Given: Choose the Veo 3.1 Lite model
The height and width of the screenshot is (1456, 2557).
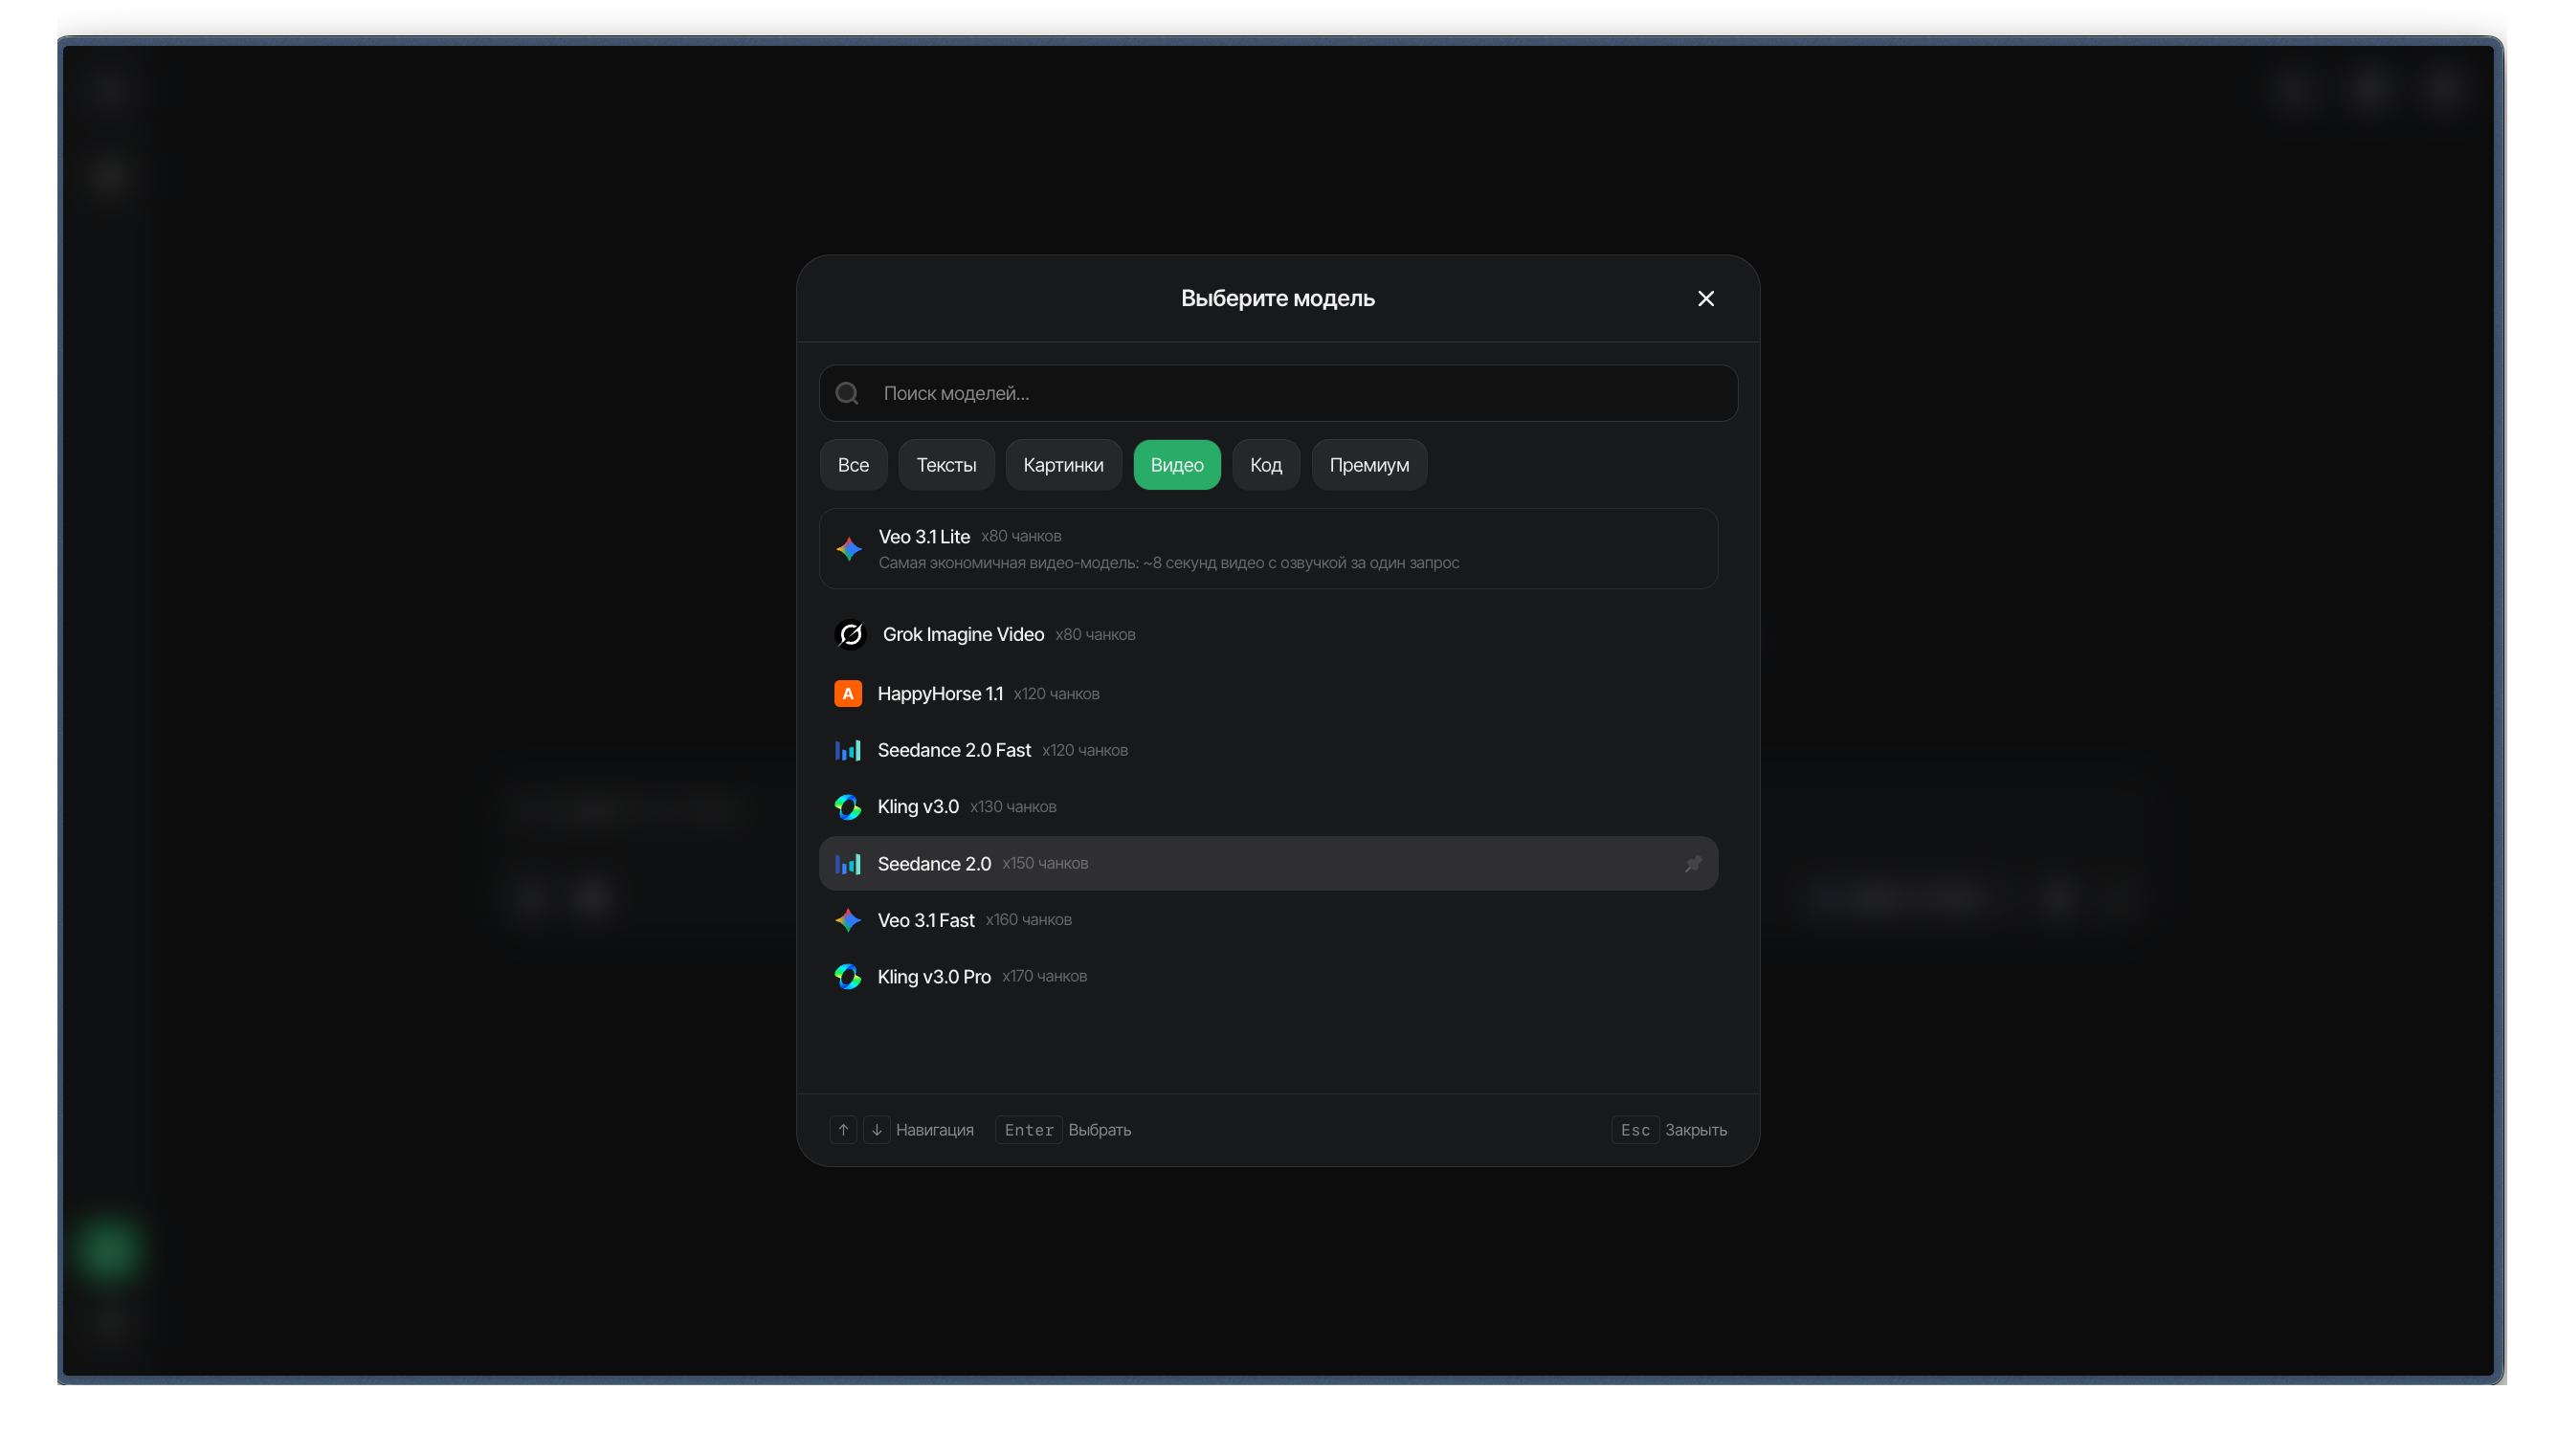Looking at the screenshot, I should [x=1268, y=549].
